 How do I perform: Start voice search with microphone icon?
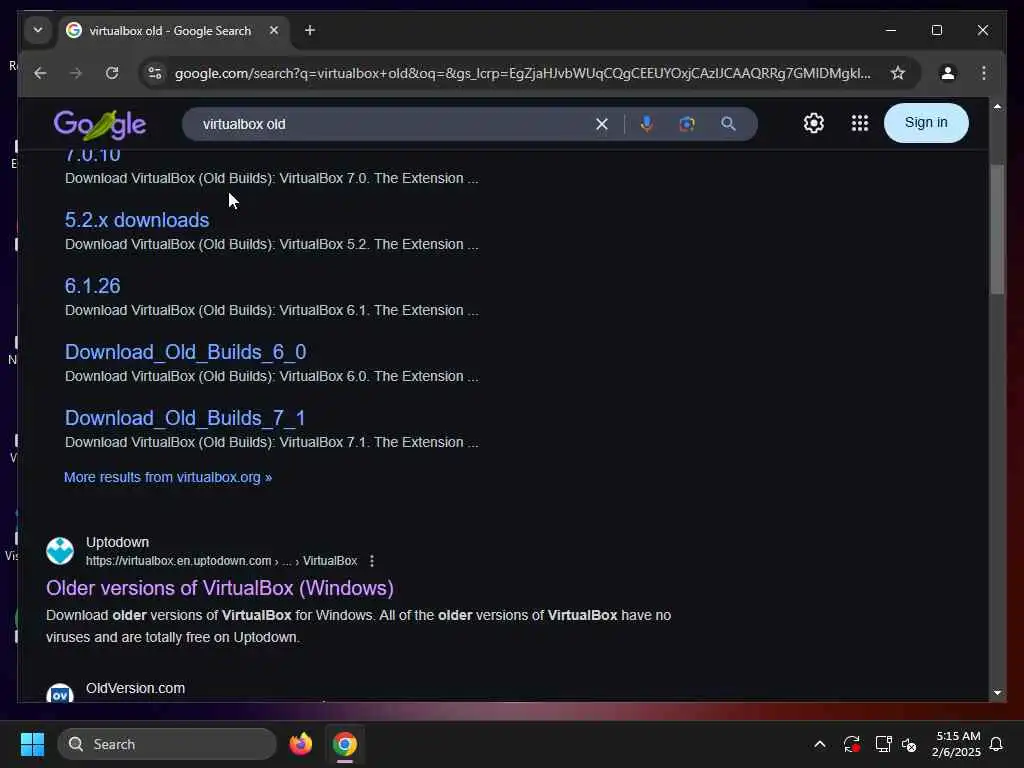647,124
